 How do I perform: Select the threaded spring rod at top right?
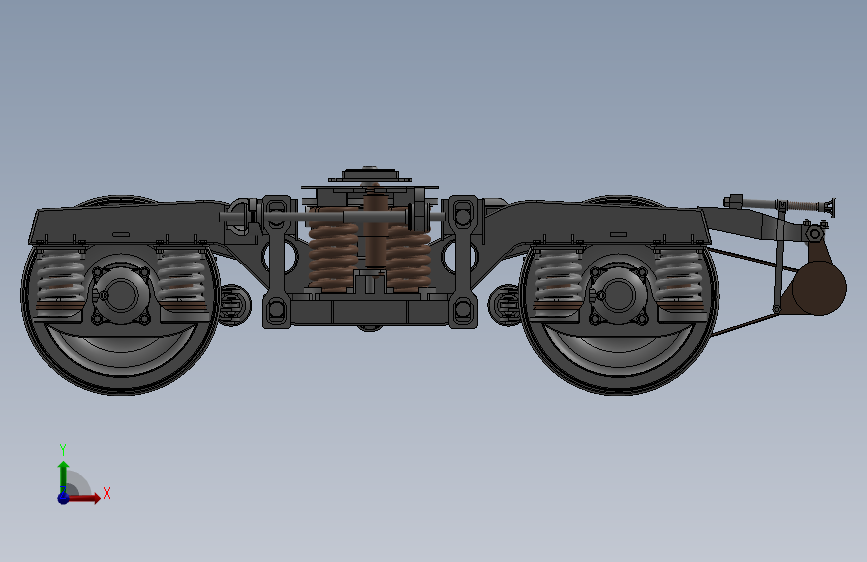pos(781,205)
